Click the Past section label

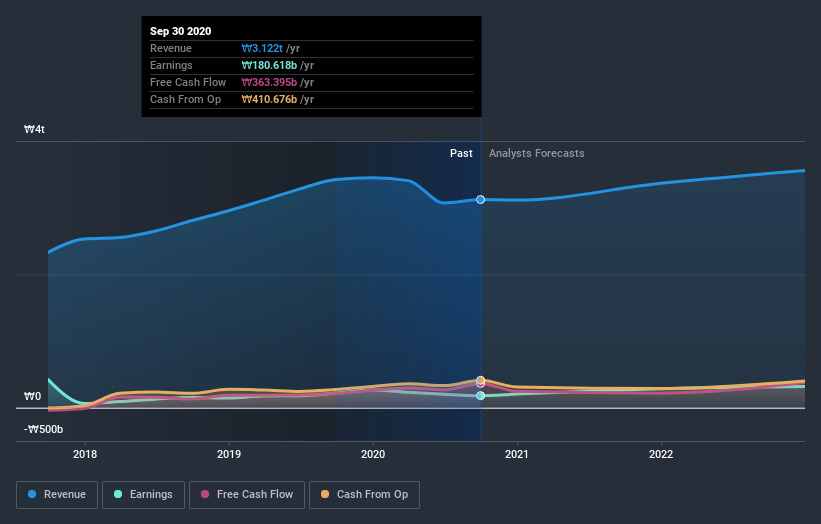coord(461,153)
